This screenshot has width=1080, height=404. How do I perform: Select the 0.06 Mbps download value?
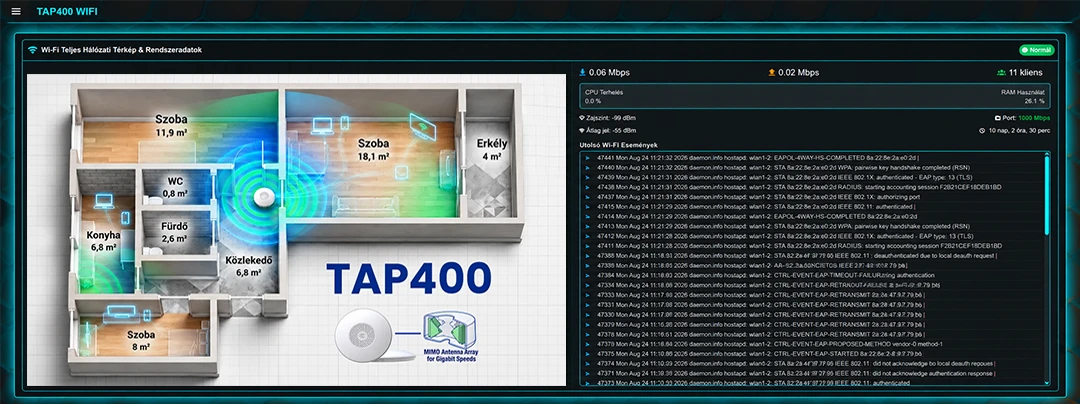[609, 72]
